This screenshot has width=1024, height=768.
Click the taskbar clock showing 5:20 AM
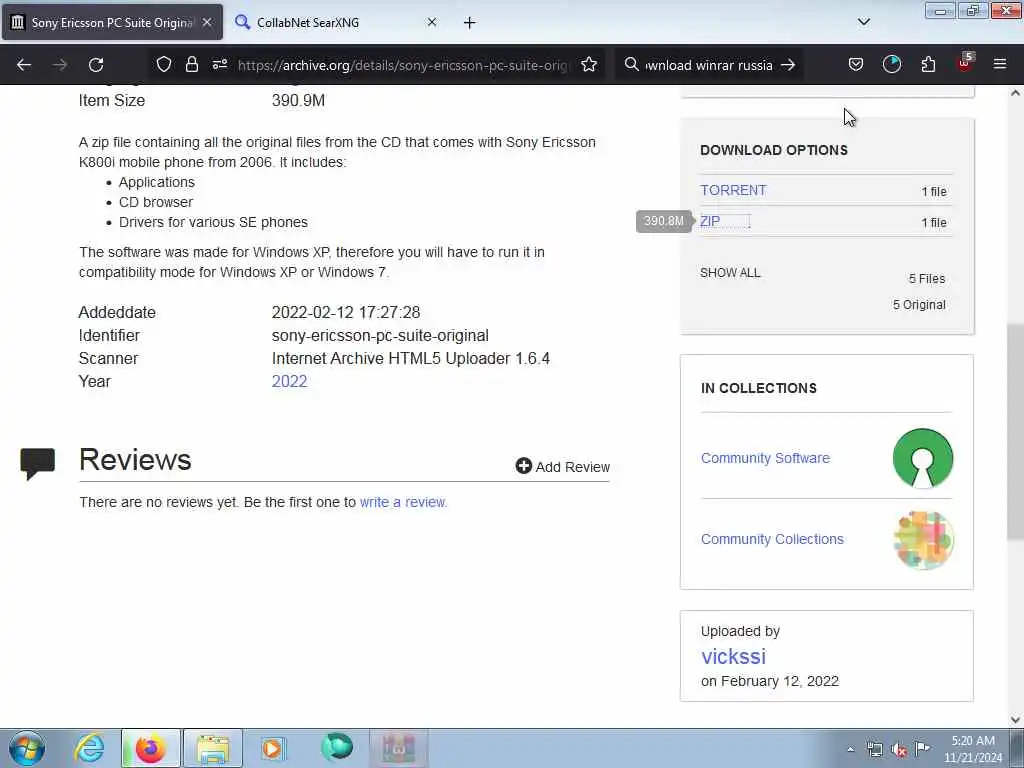[973, 749]
